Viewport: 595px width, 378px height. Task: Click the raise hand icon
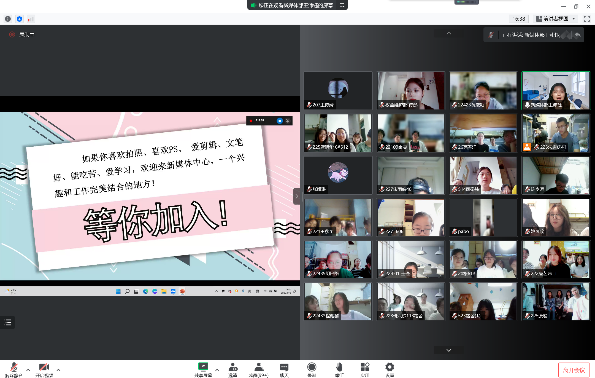click(339, 369)
